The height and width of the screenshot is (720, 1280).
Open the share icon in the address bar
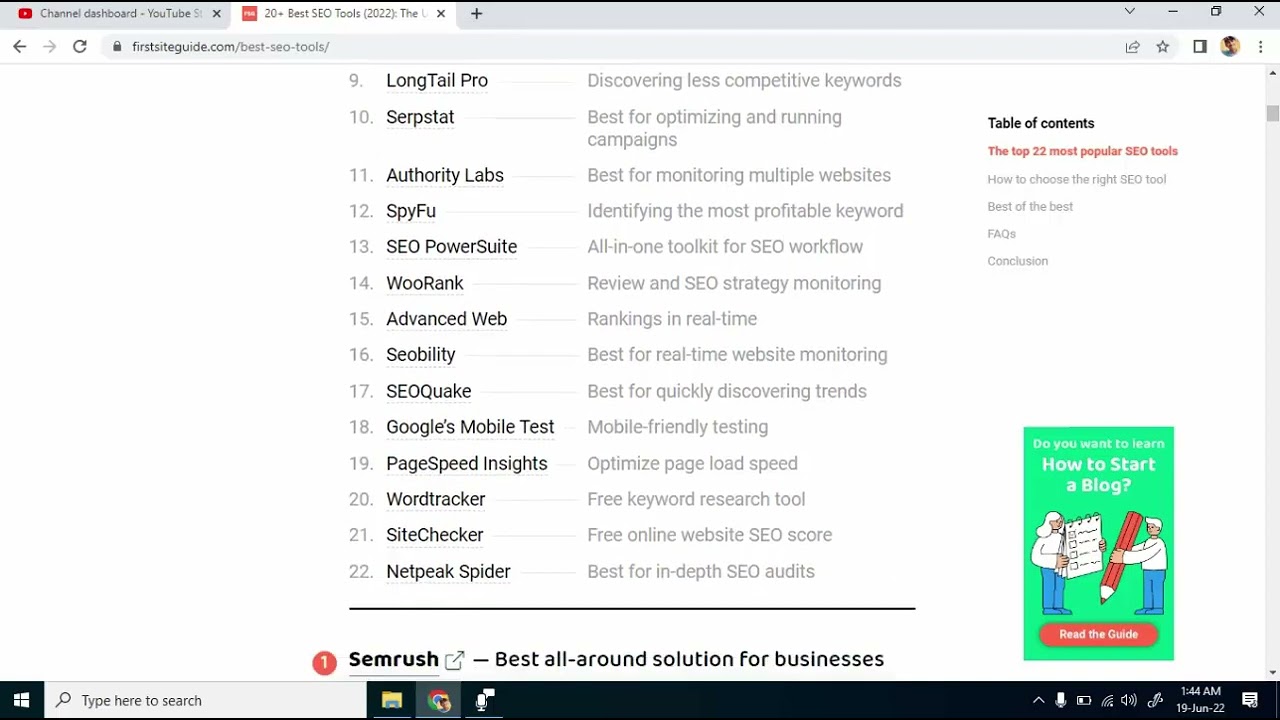[x=1132, y=47]
